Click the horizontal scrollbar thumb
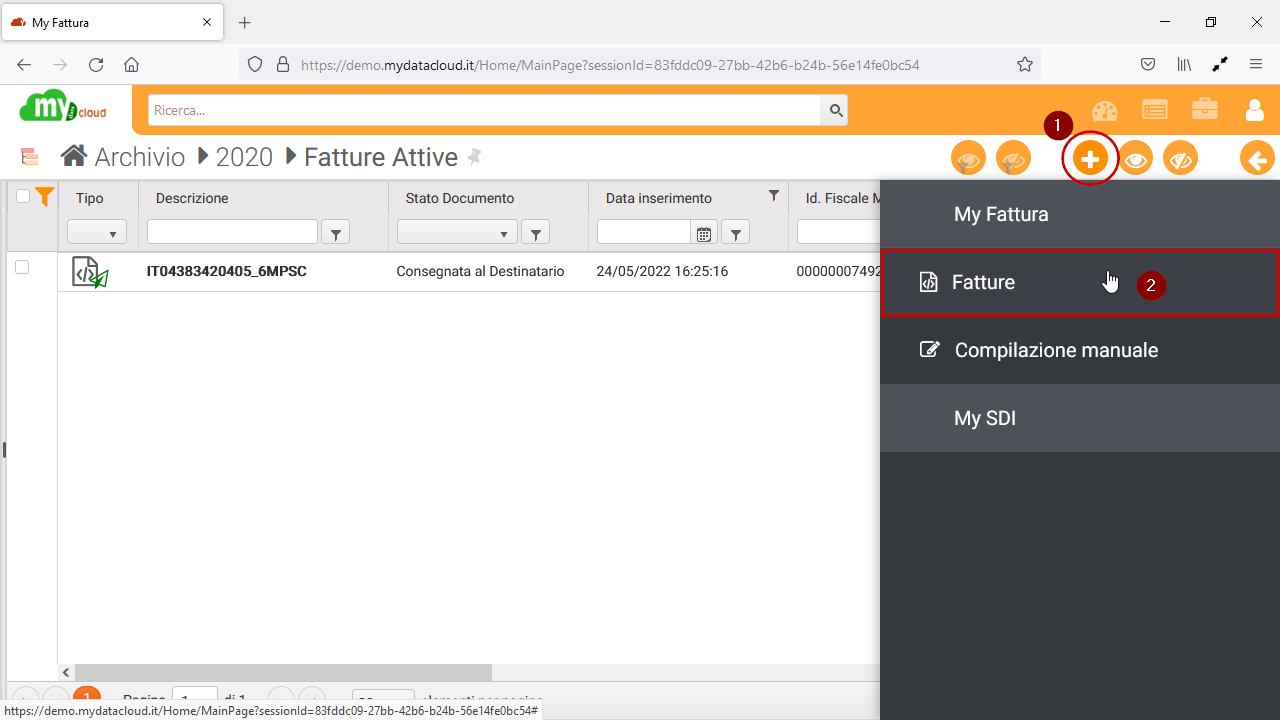This screenshot has height=720, width=1280. point(284,673)
